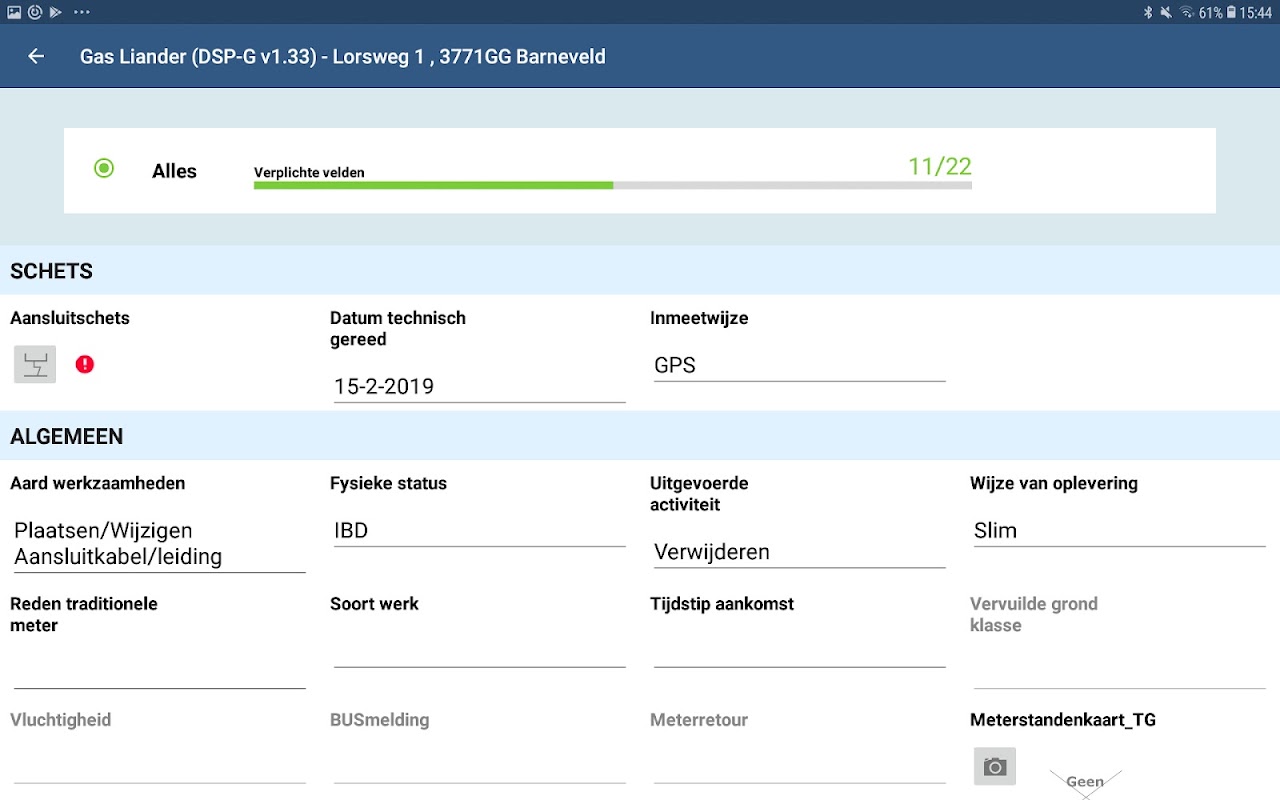Image resolution: width=1280 pixels, height=800 pixels.
Task: Tap the red warning icon beside Aansluitschets
Action: pyautogui.click(x=85, y=364)
